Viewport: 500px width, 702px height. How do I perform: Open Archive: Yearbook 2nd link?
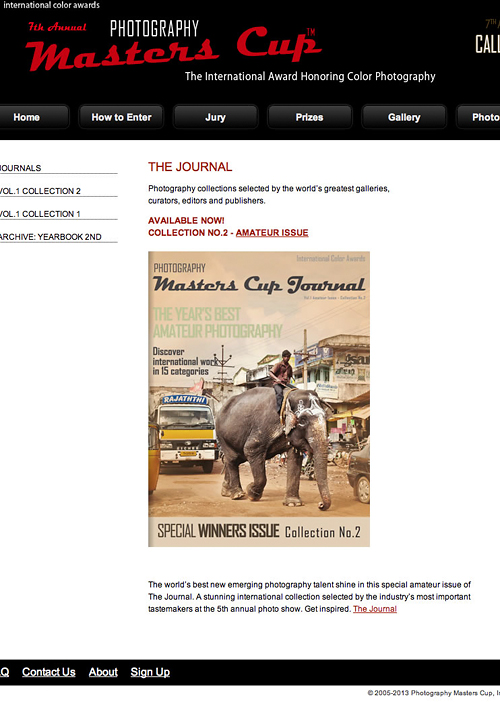(51, 237)
